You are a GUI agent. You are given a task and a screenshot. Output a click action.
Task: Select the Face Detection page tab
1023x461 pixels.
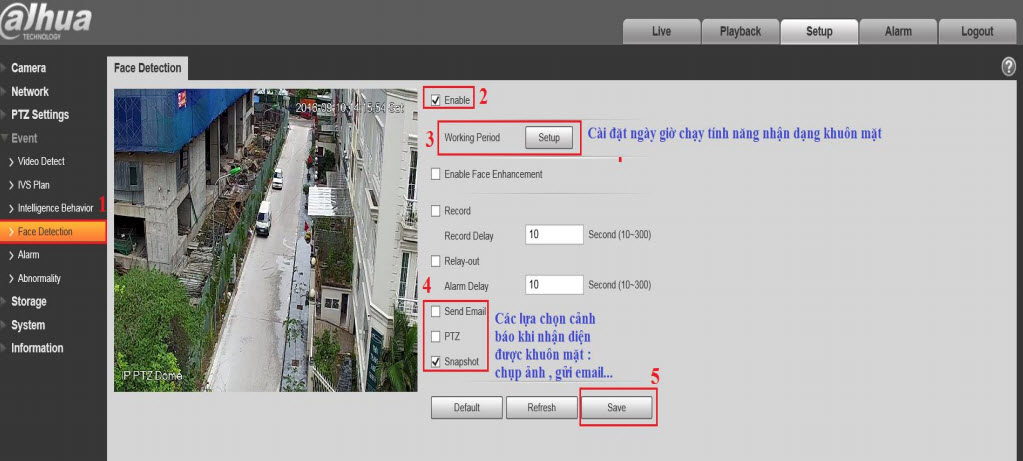[x=147, y=68]
